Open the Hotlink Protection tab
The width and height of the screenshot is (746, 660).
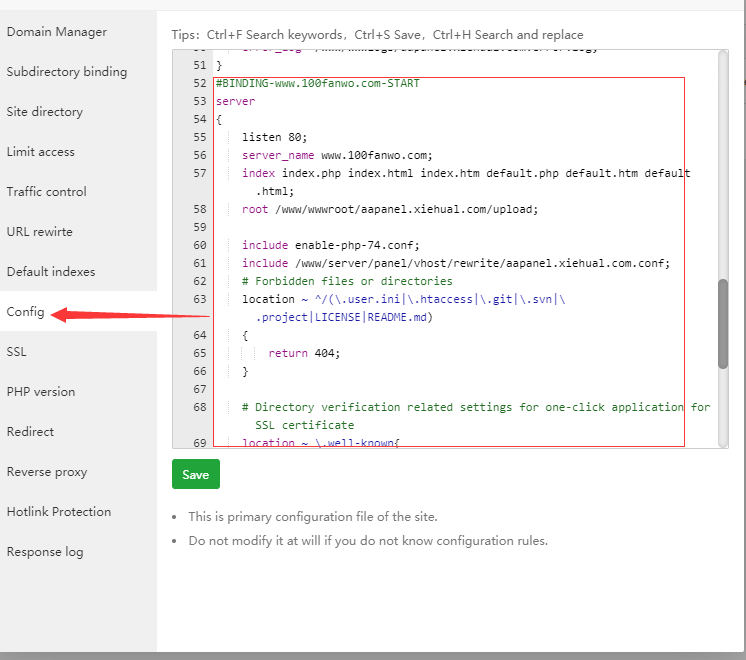pos(58,512)
